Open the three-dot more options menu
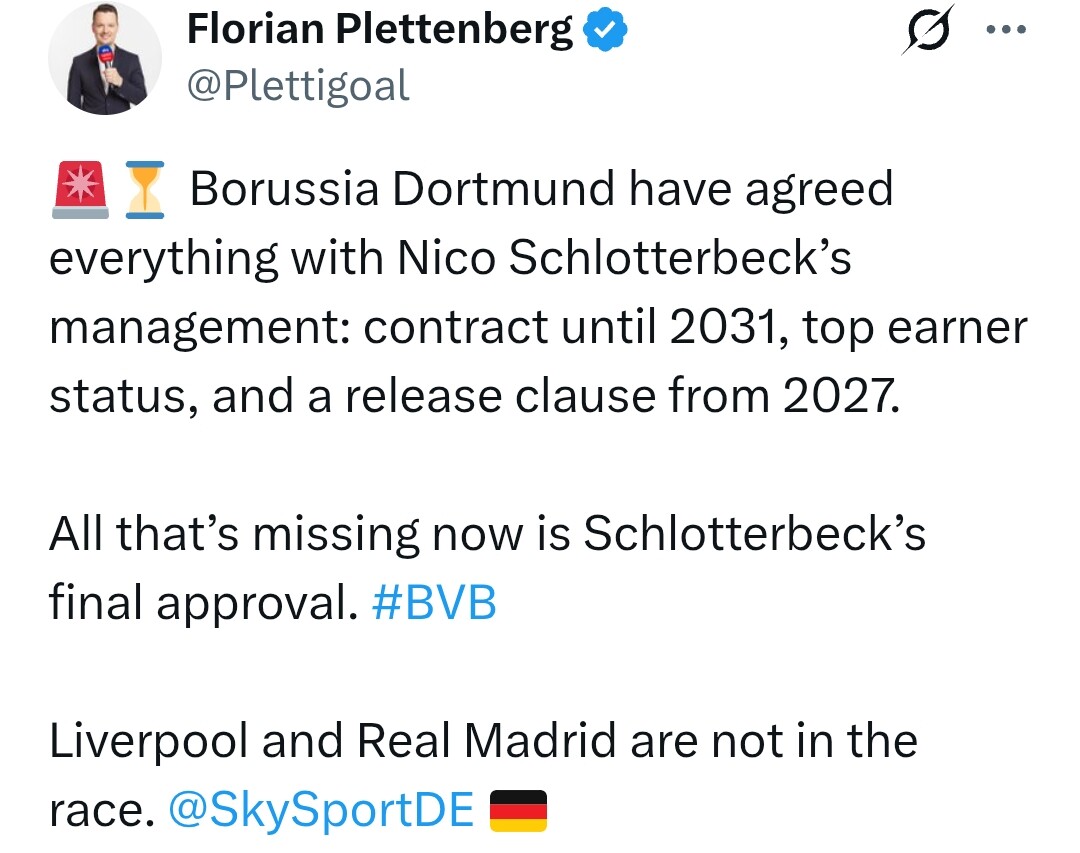Image resolution: width=1080 pixels, height=853 pixels. click(x=1005, y=30)
